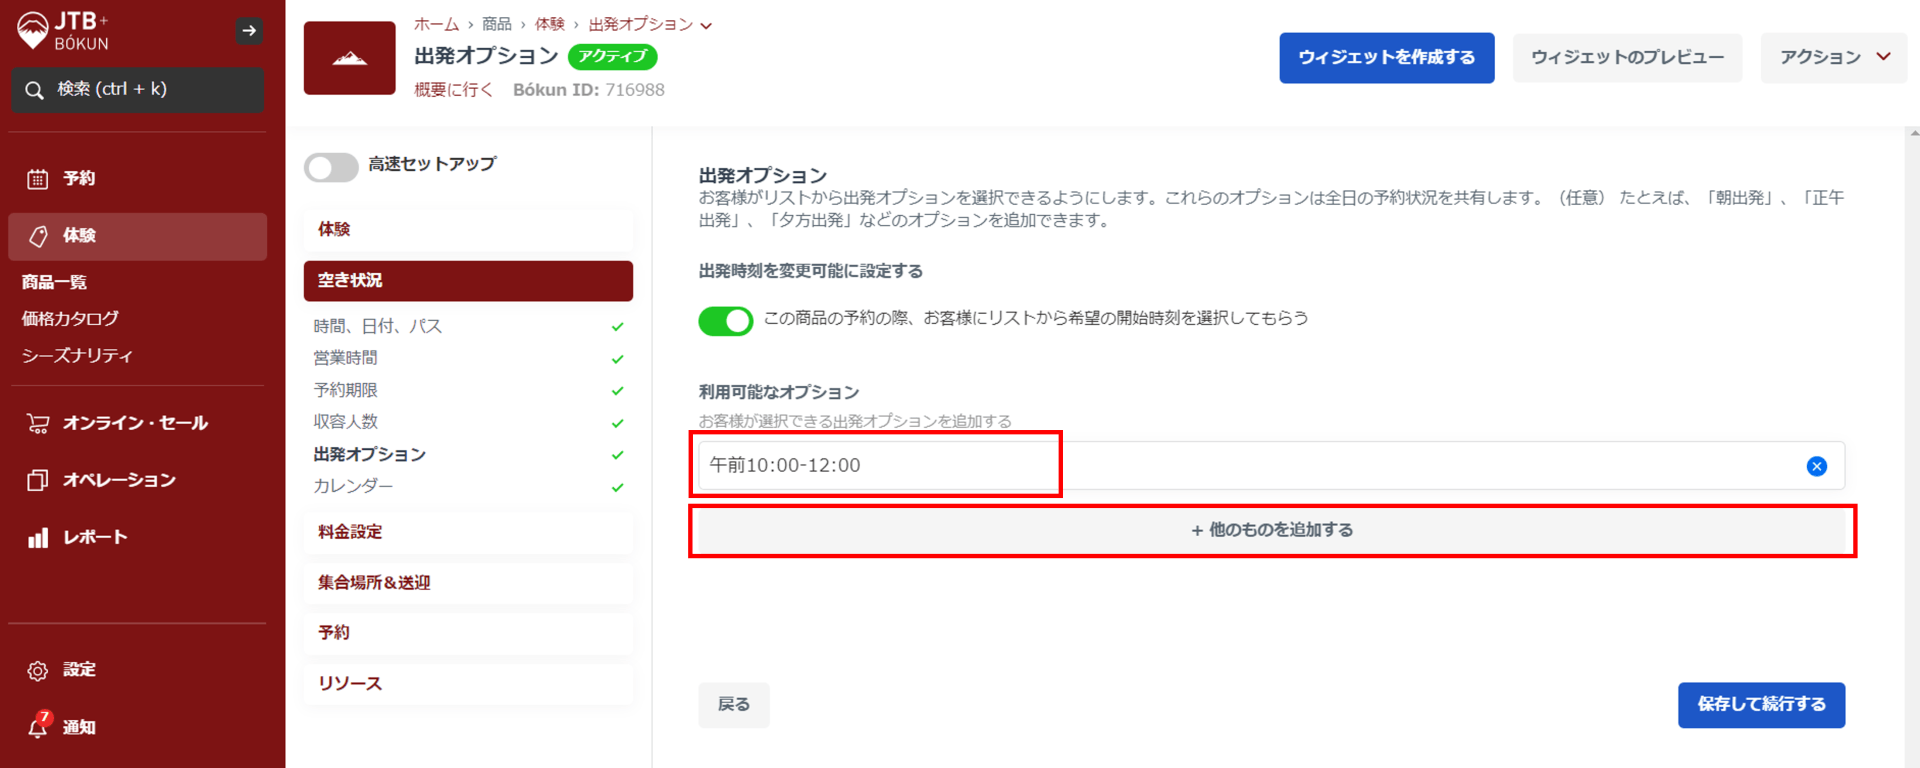This screenshot has width=1920, height=768.
Task: Expand the 出発オプション breadcrumb chevron
Action: point(706,26)
